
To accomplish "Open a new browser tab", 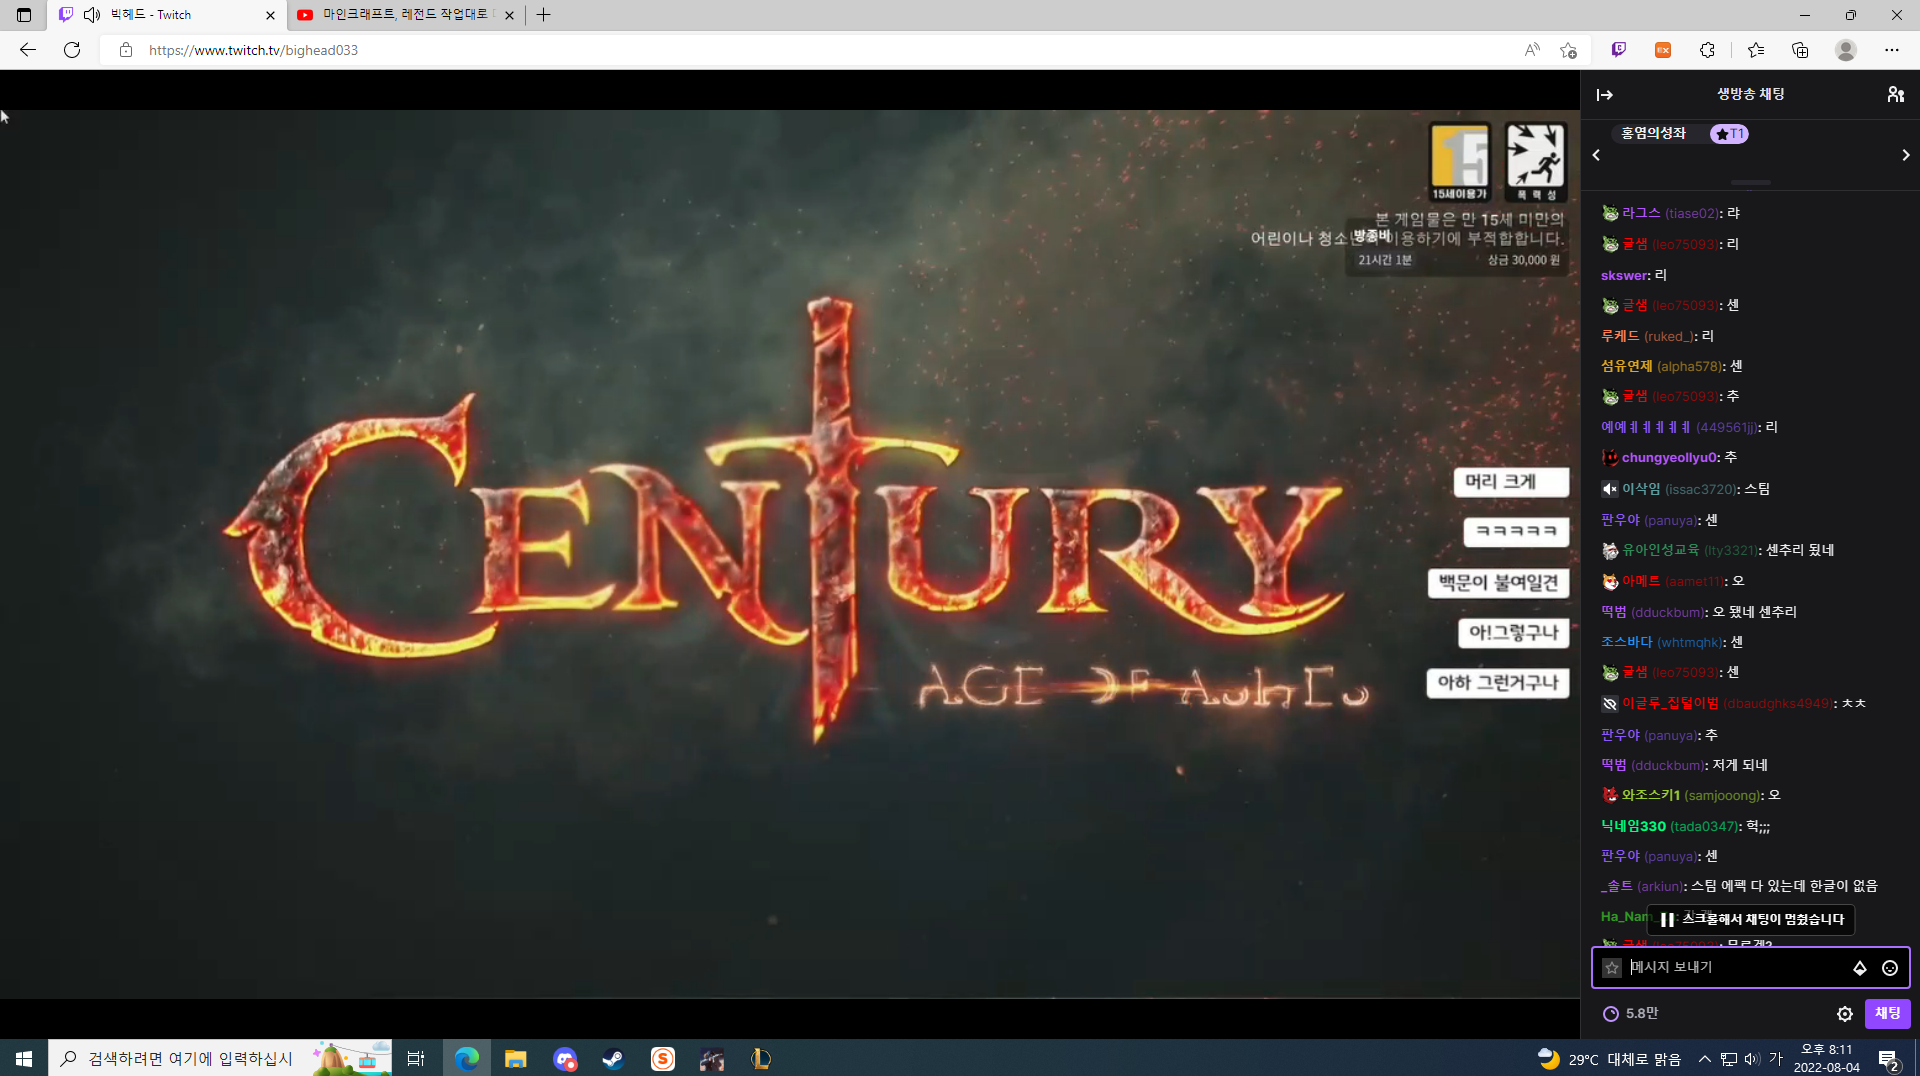I will (x=543, y=15).
